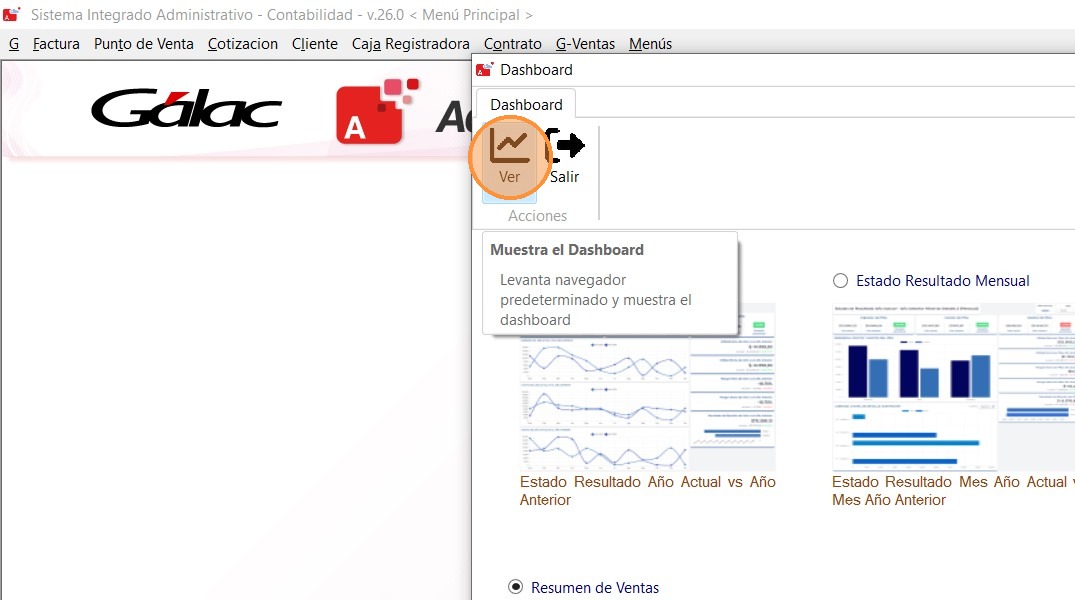Open the G-Ventas menu

click(x=585, y=44)
